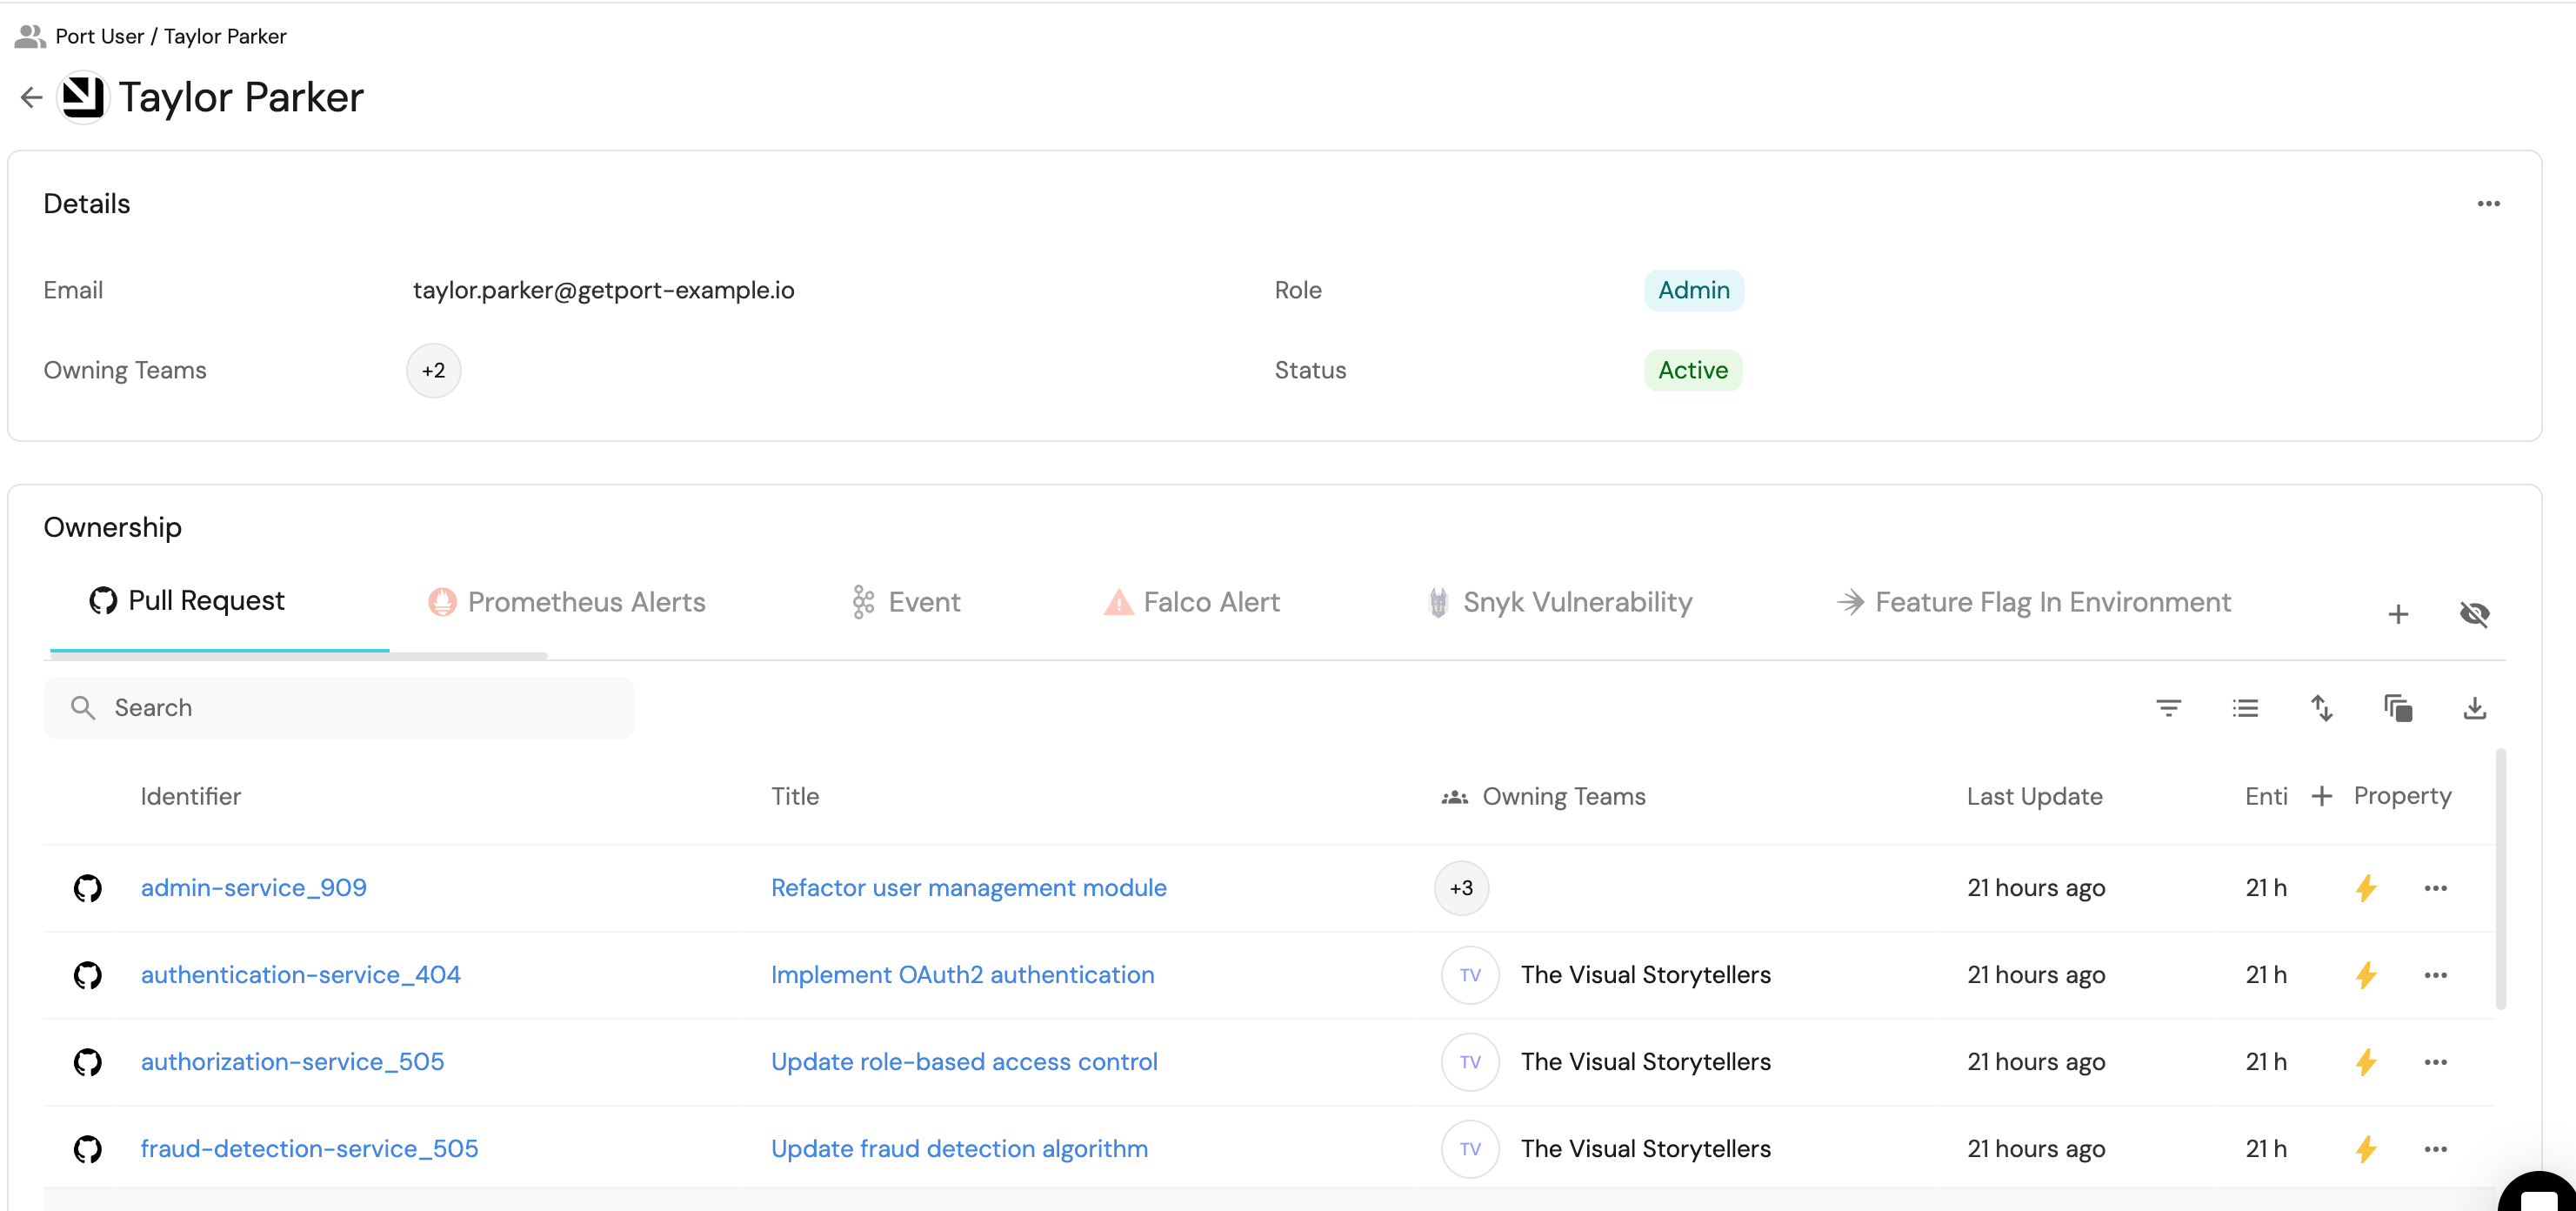The width and height of the screenshot is (2576, 1211).
Task: Click the pull request Search field
Action: [x=338, y=708]
